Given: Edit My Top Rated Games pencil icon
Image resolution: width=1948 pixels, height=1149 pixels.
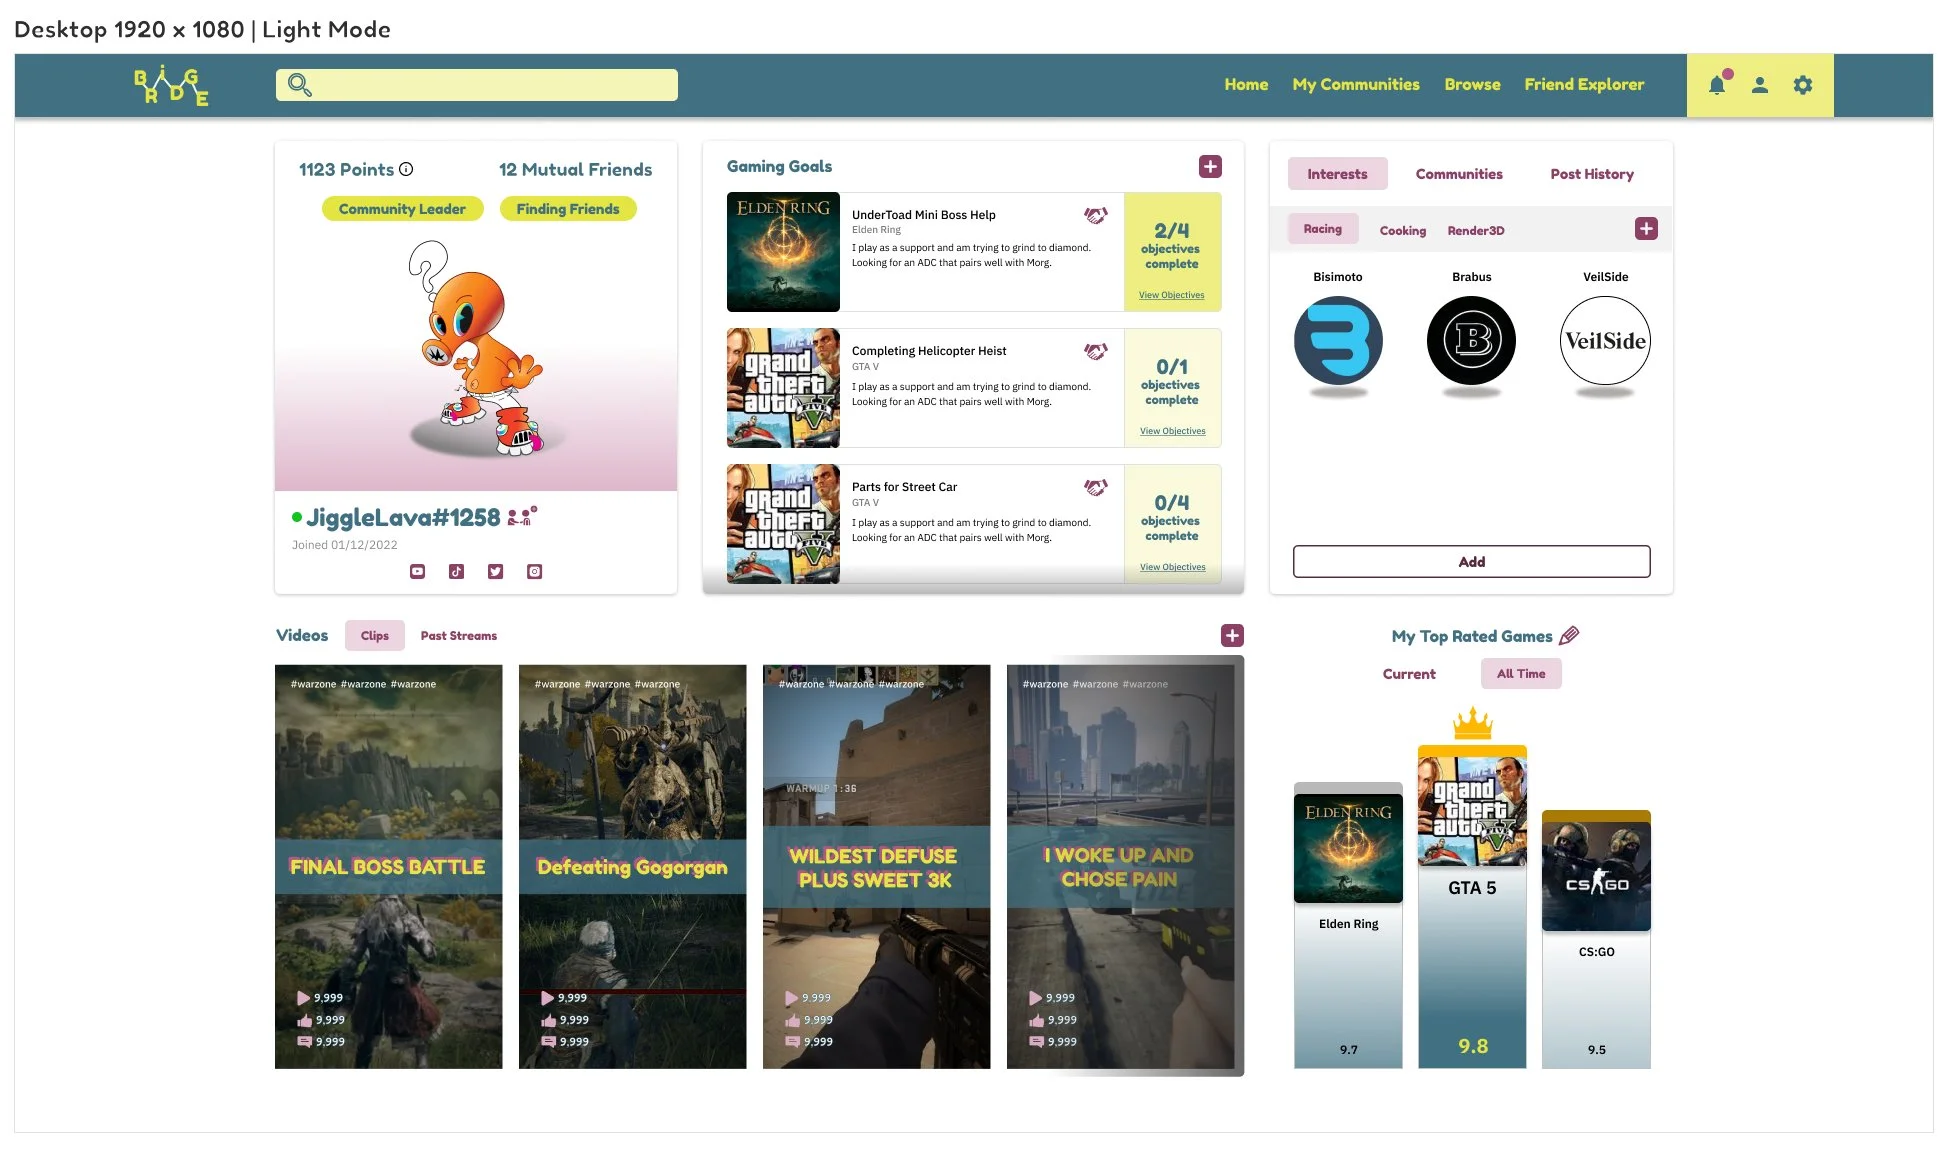Looking at the screenshot, I should click(x=1569, y=635).
